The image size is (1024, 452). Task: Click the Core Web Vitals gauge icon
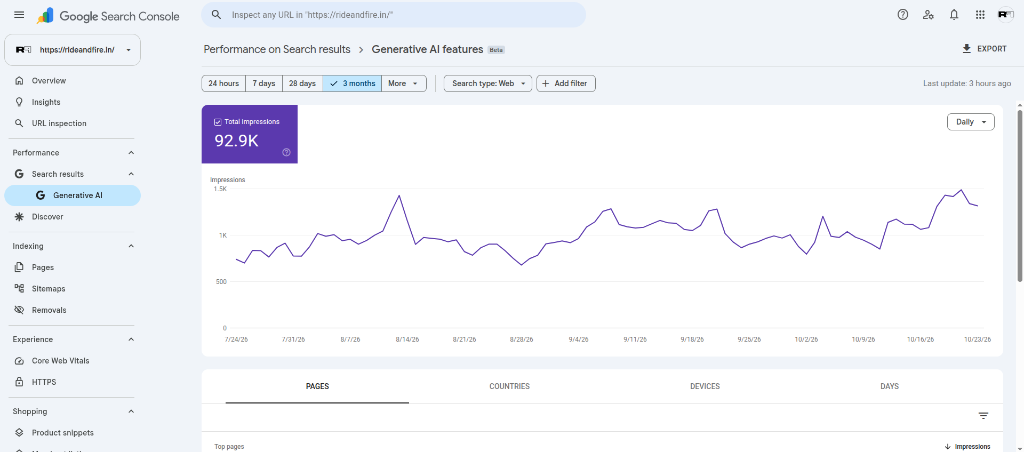point(19,361)
